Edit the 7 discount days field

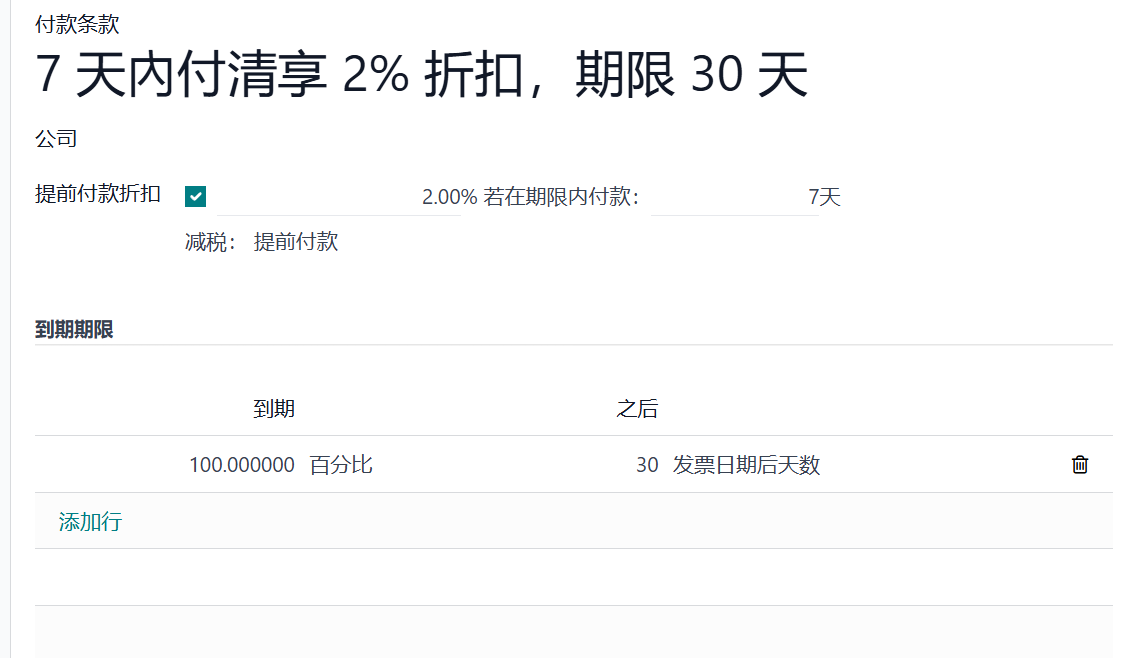(x=735, y=197)
